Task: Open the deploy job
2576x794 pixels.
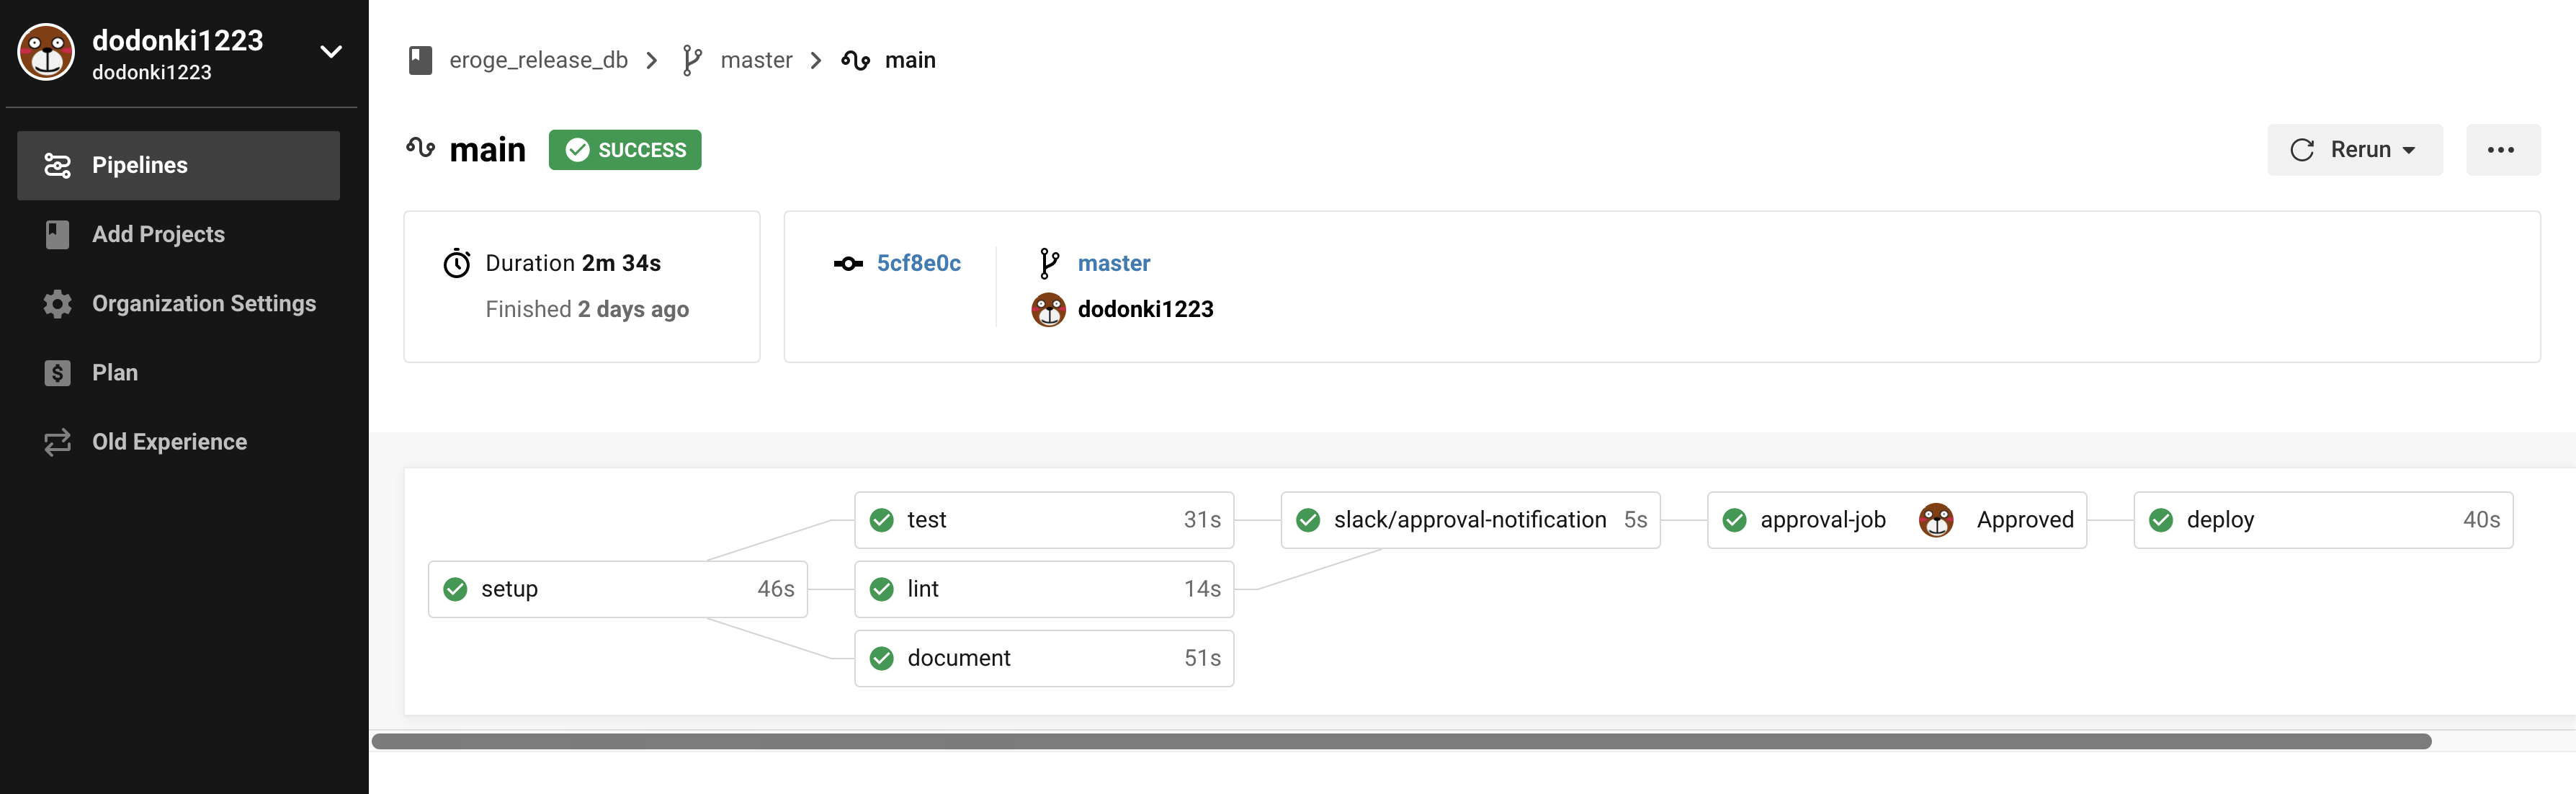Action: coord(2322,520)
